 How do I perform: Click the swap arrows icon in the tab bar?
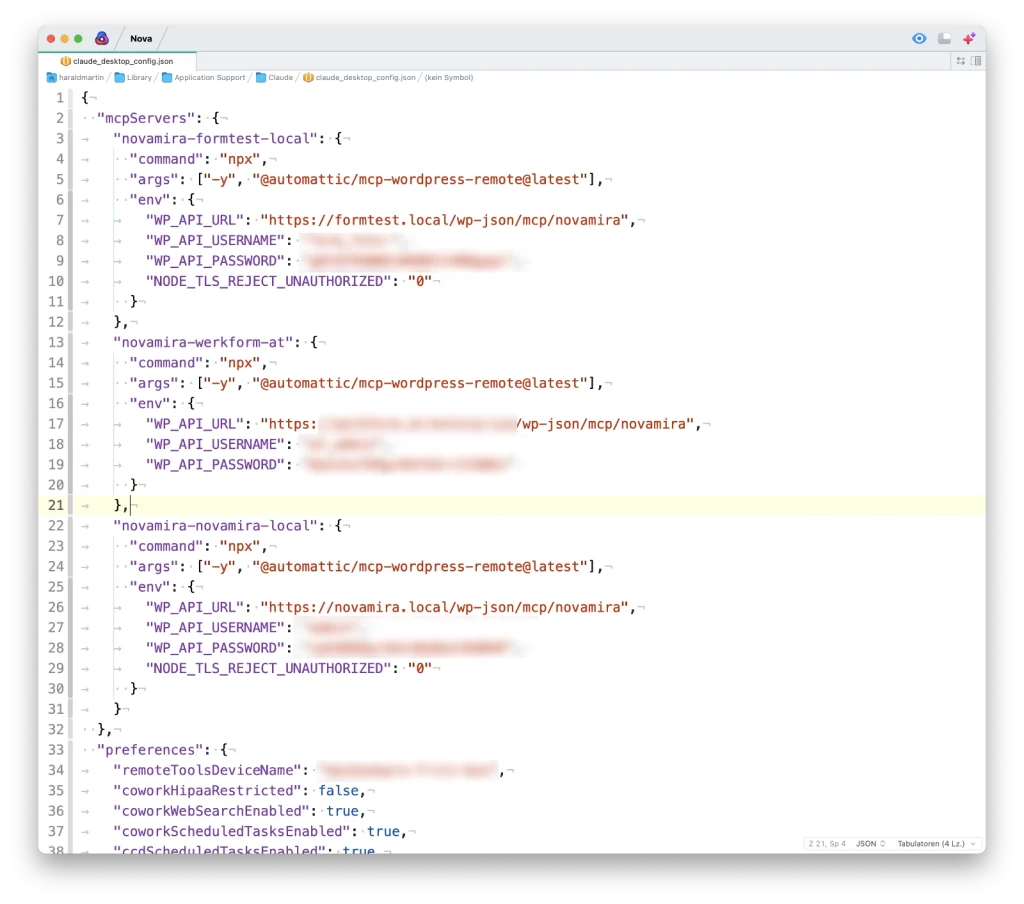[x=961, y=61]
